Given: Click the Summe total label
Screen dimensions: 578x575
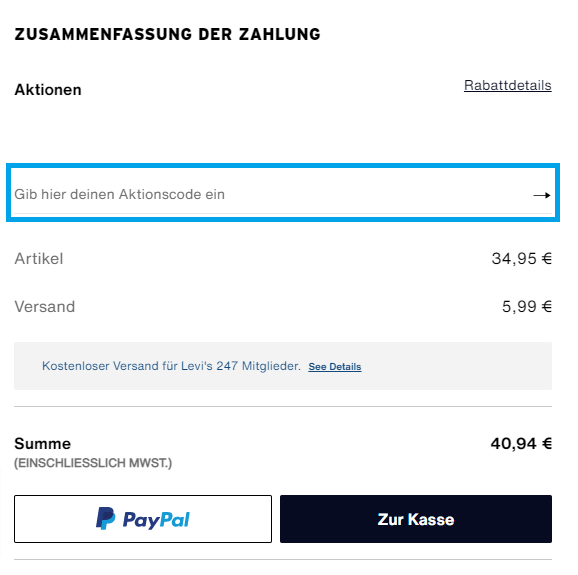Looking at the screenshot, I should [x=42, y=443].
